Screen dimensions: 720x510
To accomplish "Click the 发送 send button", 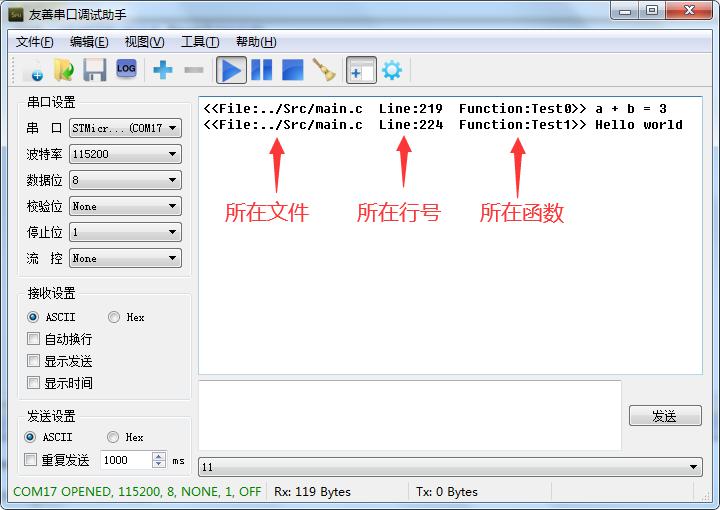I will click(x=665, y=416).
